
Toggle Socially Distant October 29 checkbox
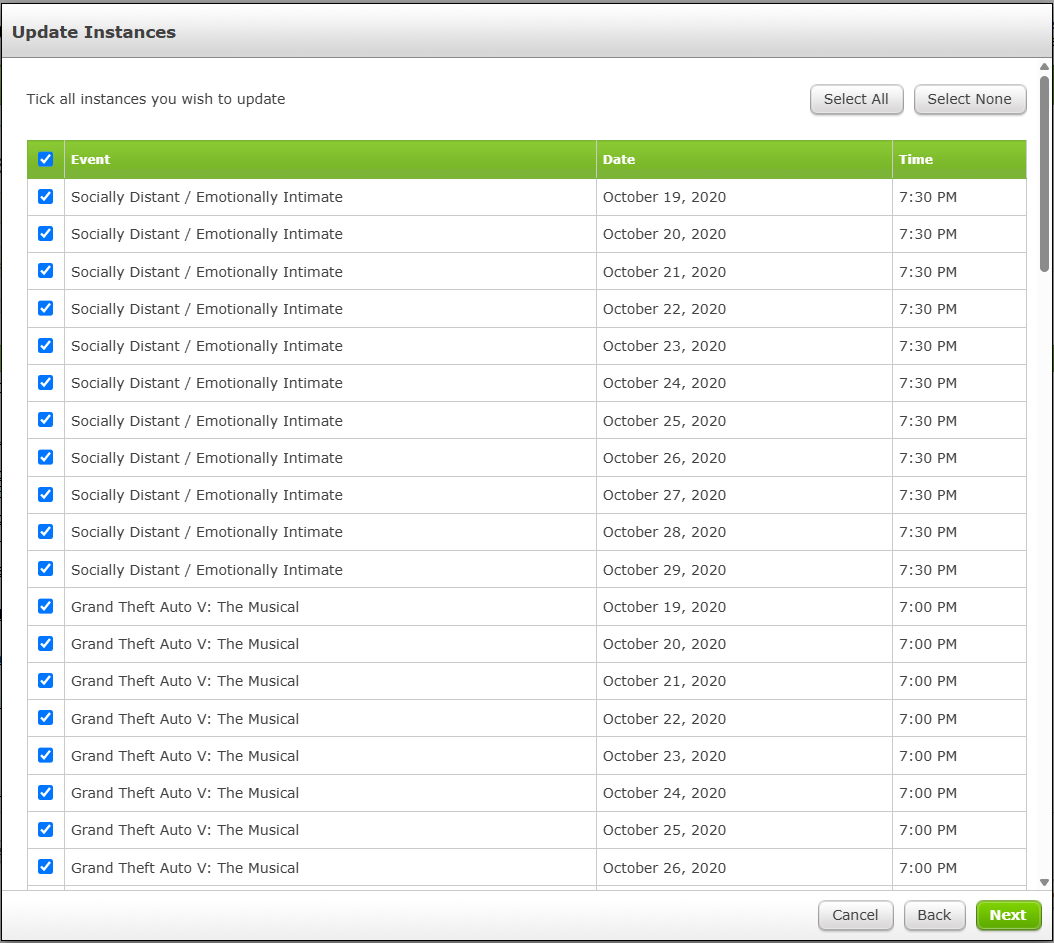click(45, 569)
